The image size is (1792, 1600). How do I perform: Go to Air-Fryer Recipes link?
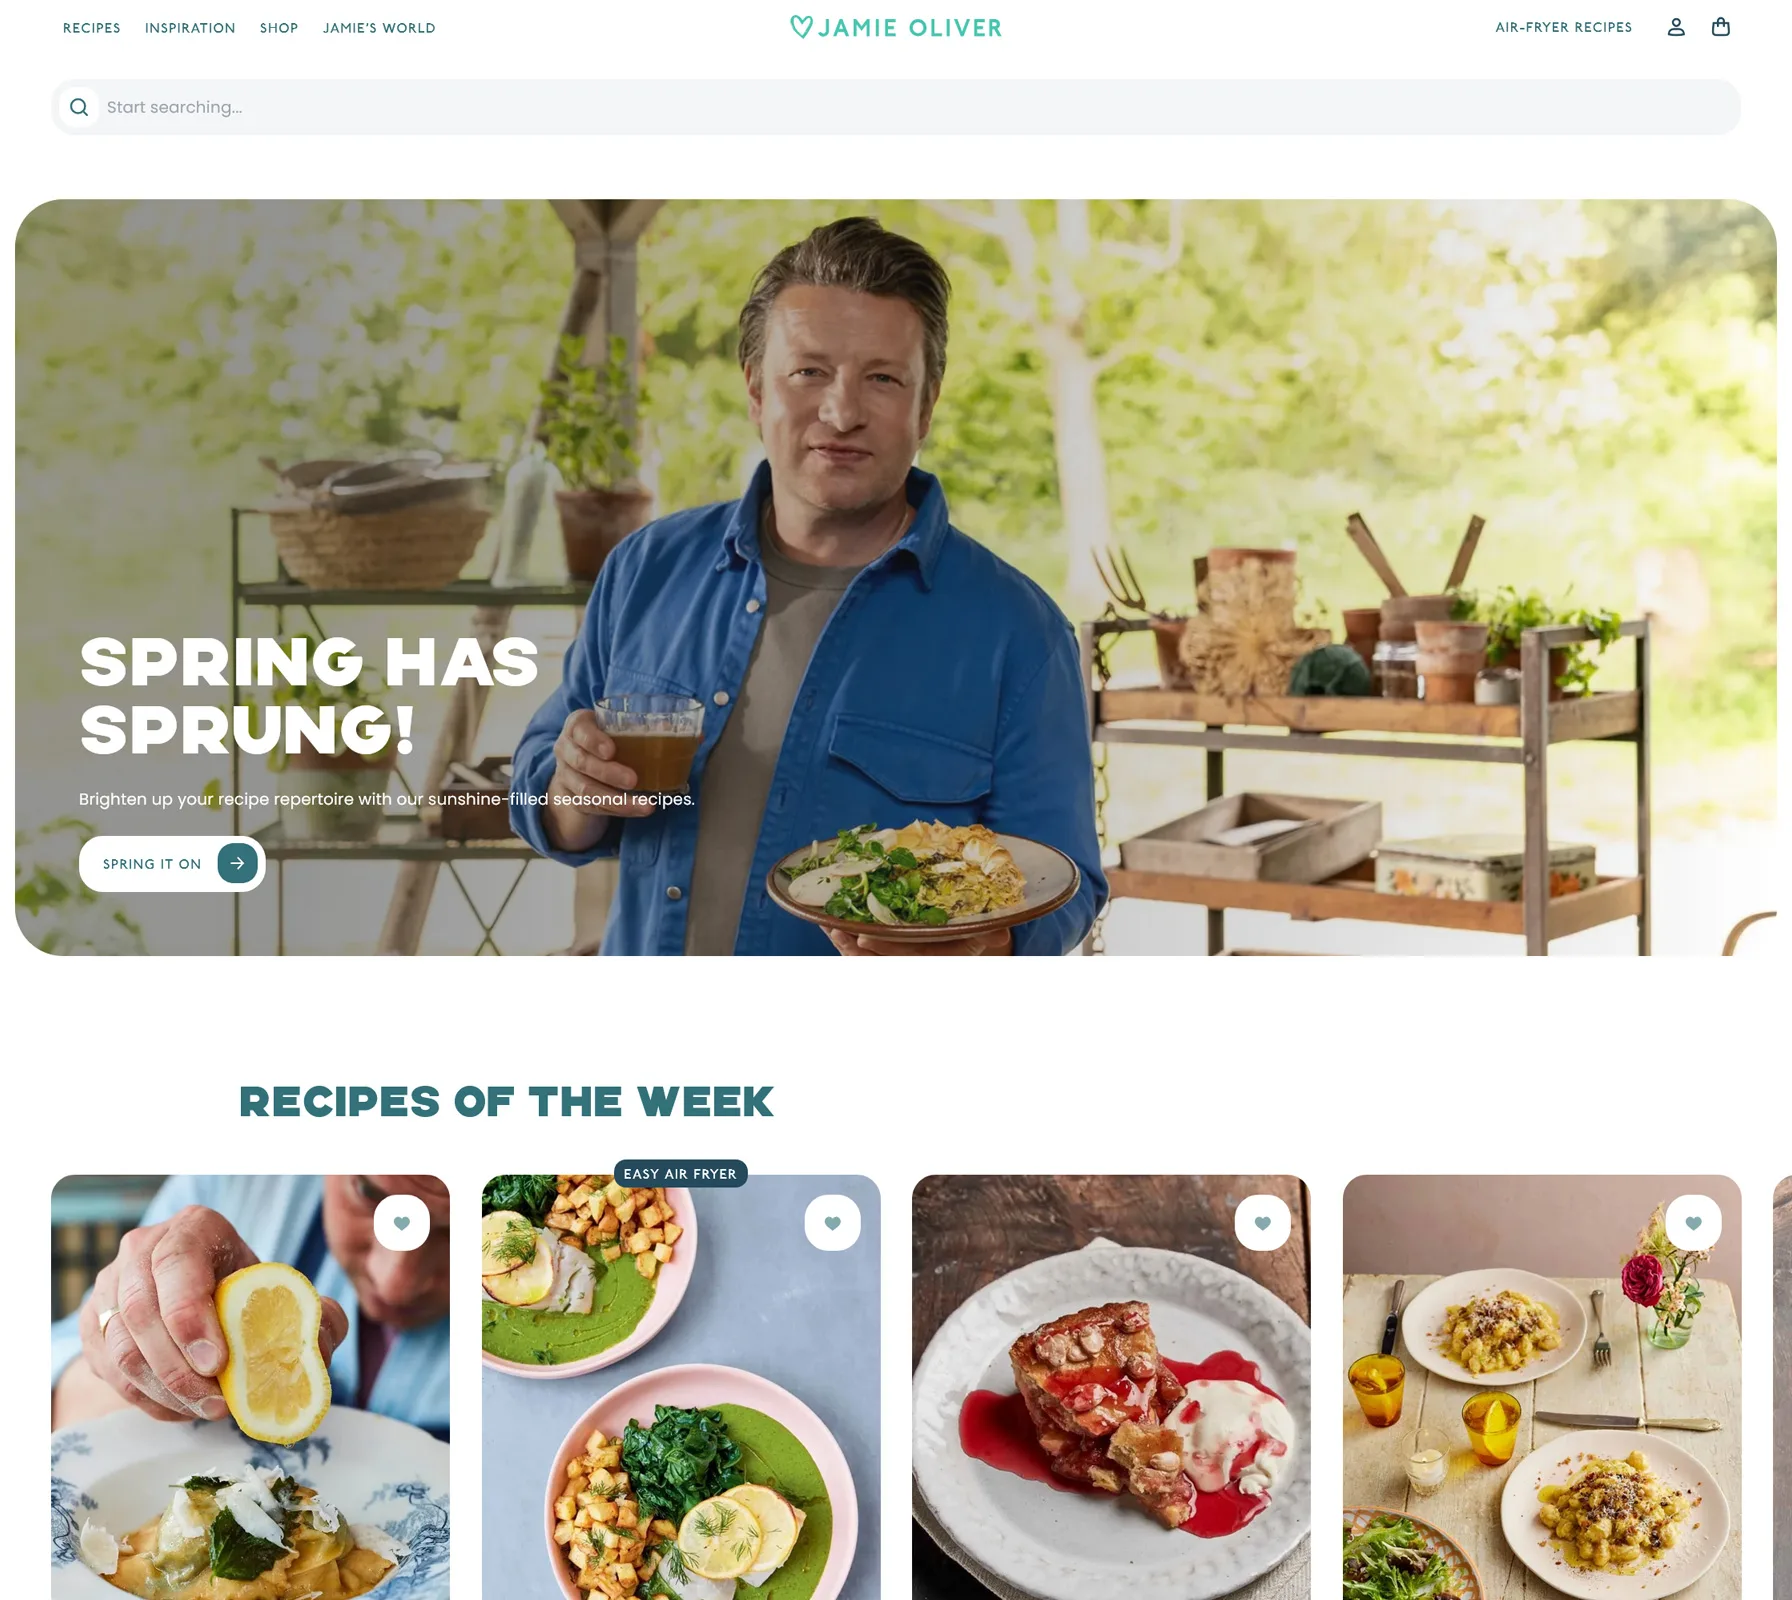1563,27
